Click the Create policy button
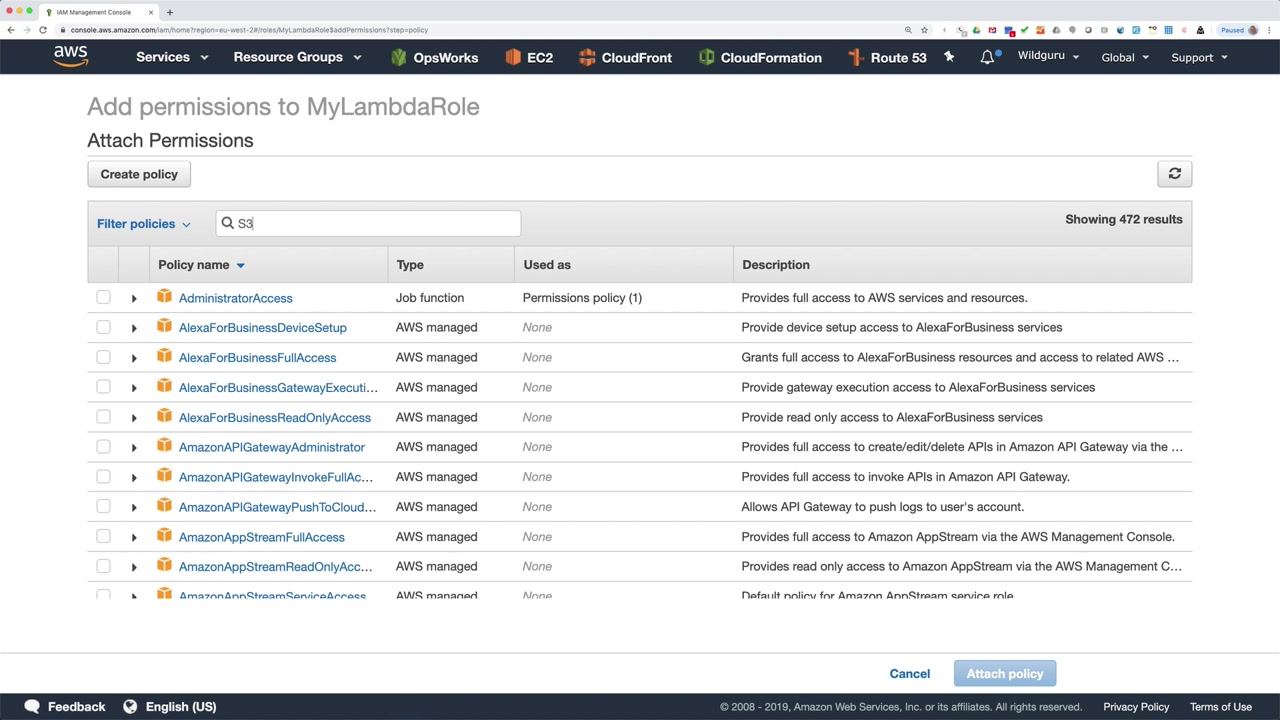1280x720 pixels. (139, 174)
